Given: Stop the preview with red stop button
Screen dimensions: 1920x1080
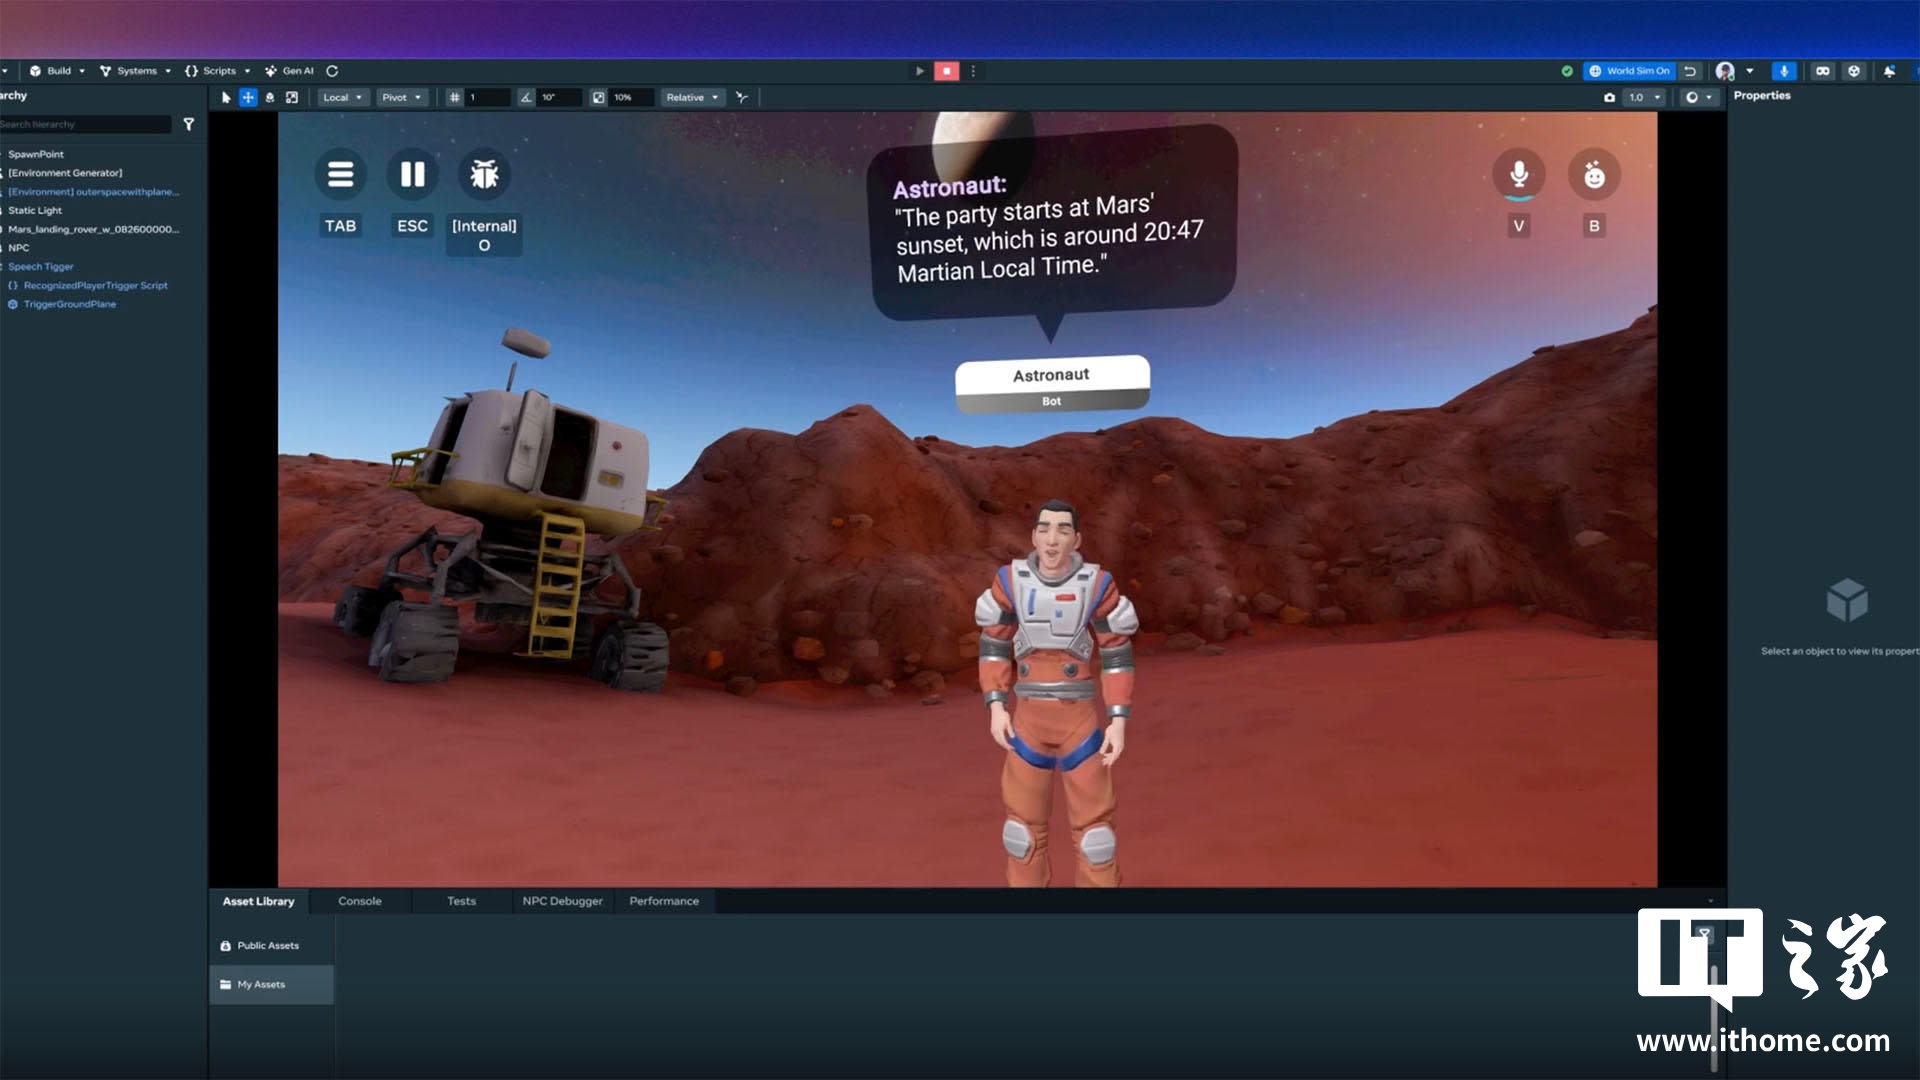Looking at the screenshot, I should tap(946, 71).
